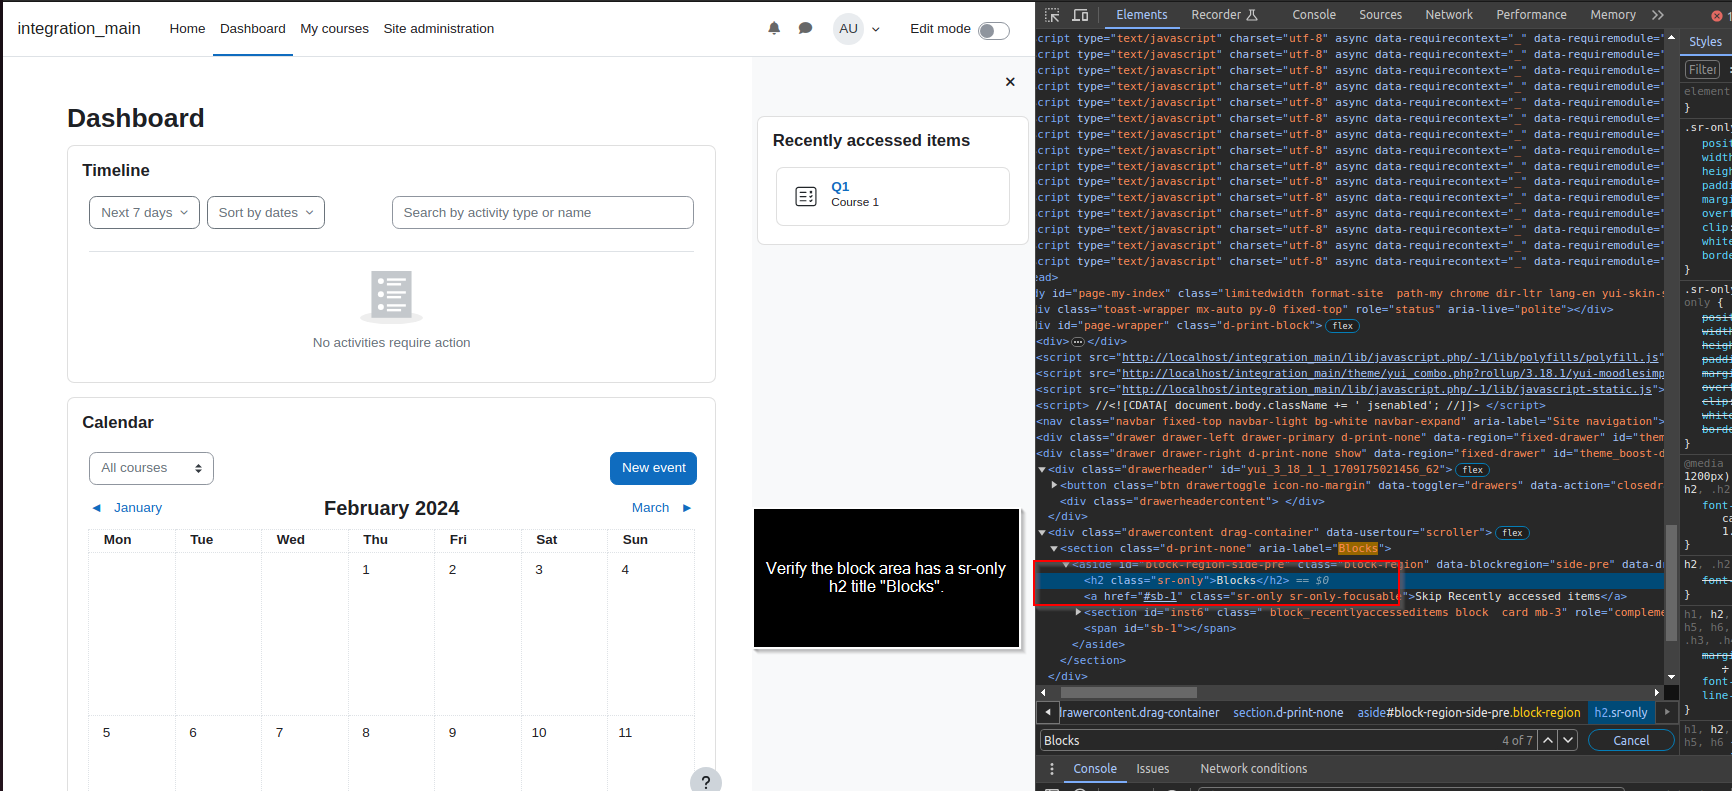
Task: Collapse the drawercontent drag-container div node
Action: click(x=1042, y=533)
